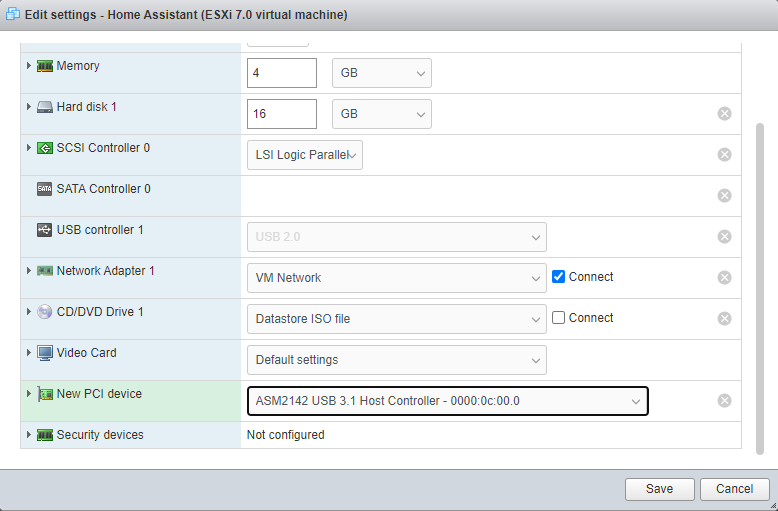Click the CD/DVD Drive 1 disc icon
This screenshot has height=511, width=778.
(x=45, y=312)
